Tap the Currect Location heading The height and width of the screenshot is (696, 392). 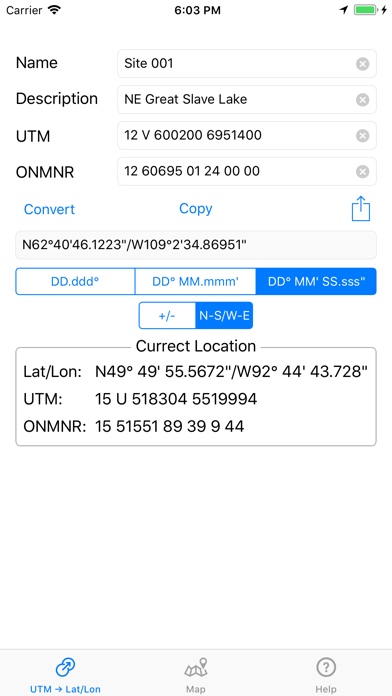pos(196,346)
